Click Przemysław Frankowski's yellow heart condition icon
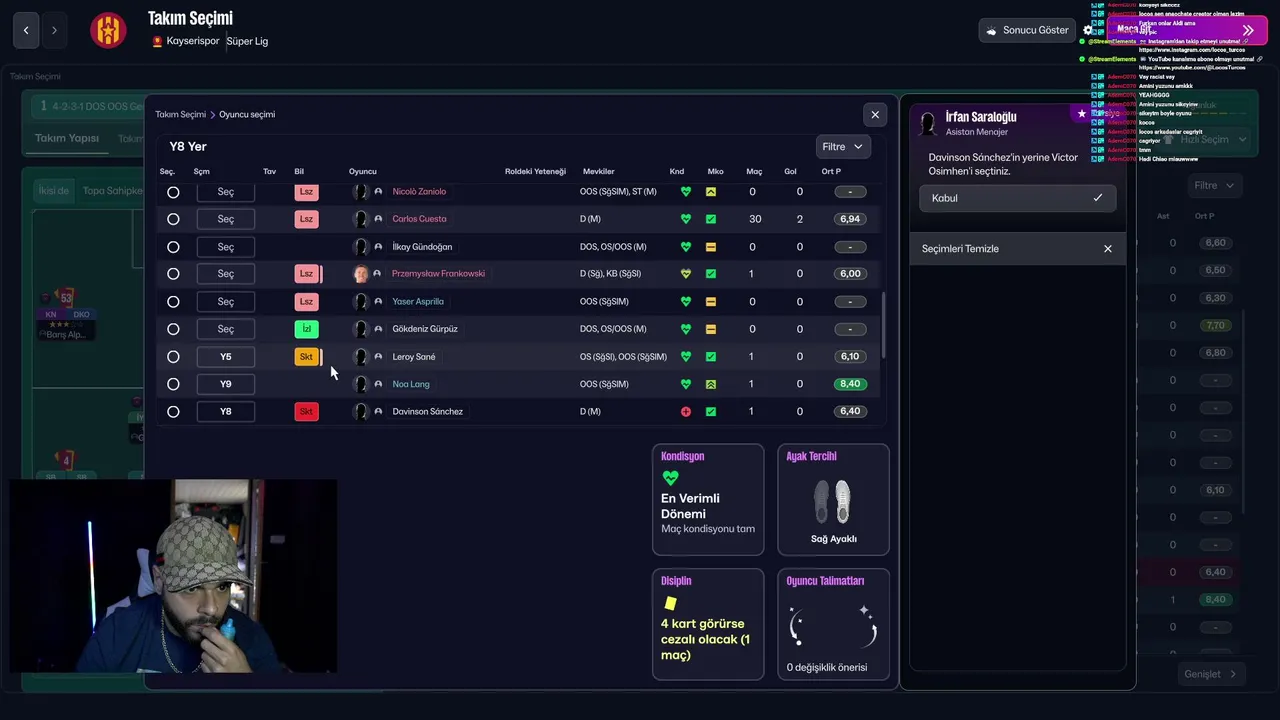This screenshot has height=720, width=1280. click(x=686, y=274)
